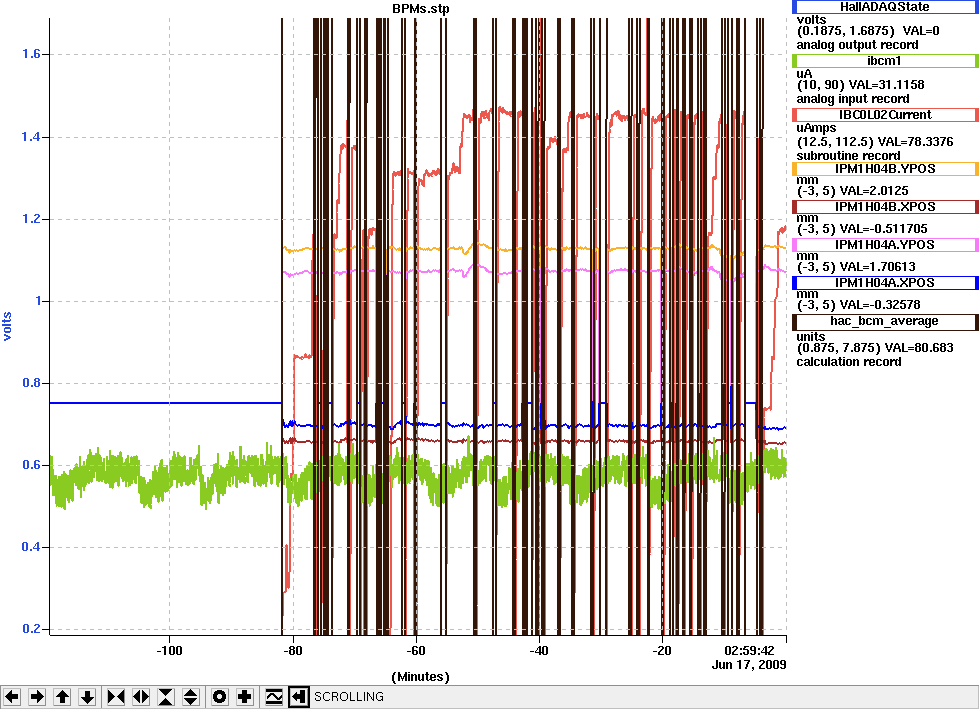Image resolution: width=979 pixels, height=709 pixels.
Task: Toggle the scroll mode arrow button
Action: pos(299,697)
